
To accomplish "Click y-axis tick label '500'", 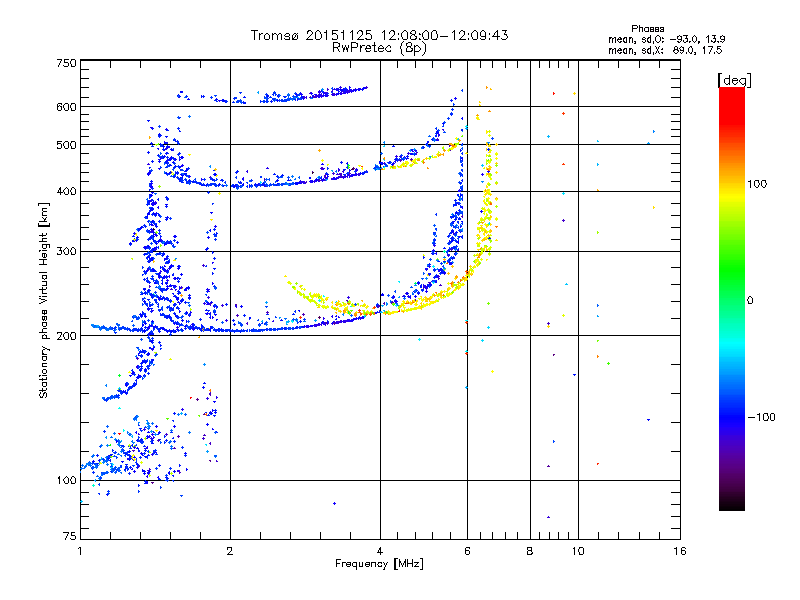I will pyautogui.click(x=66, y=145).
